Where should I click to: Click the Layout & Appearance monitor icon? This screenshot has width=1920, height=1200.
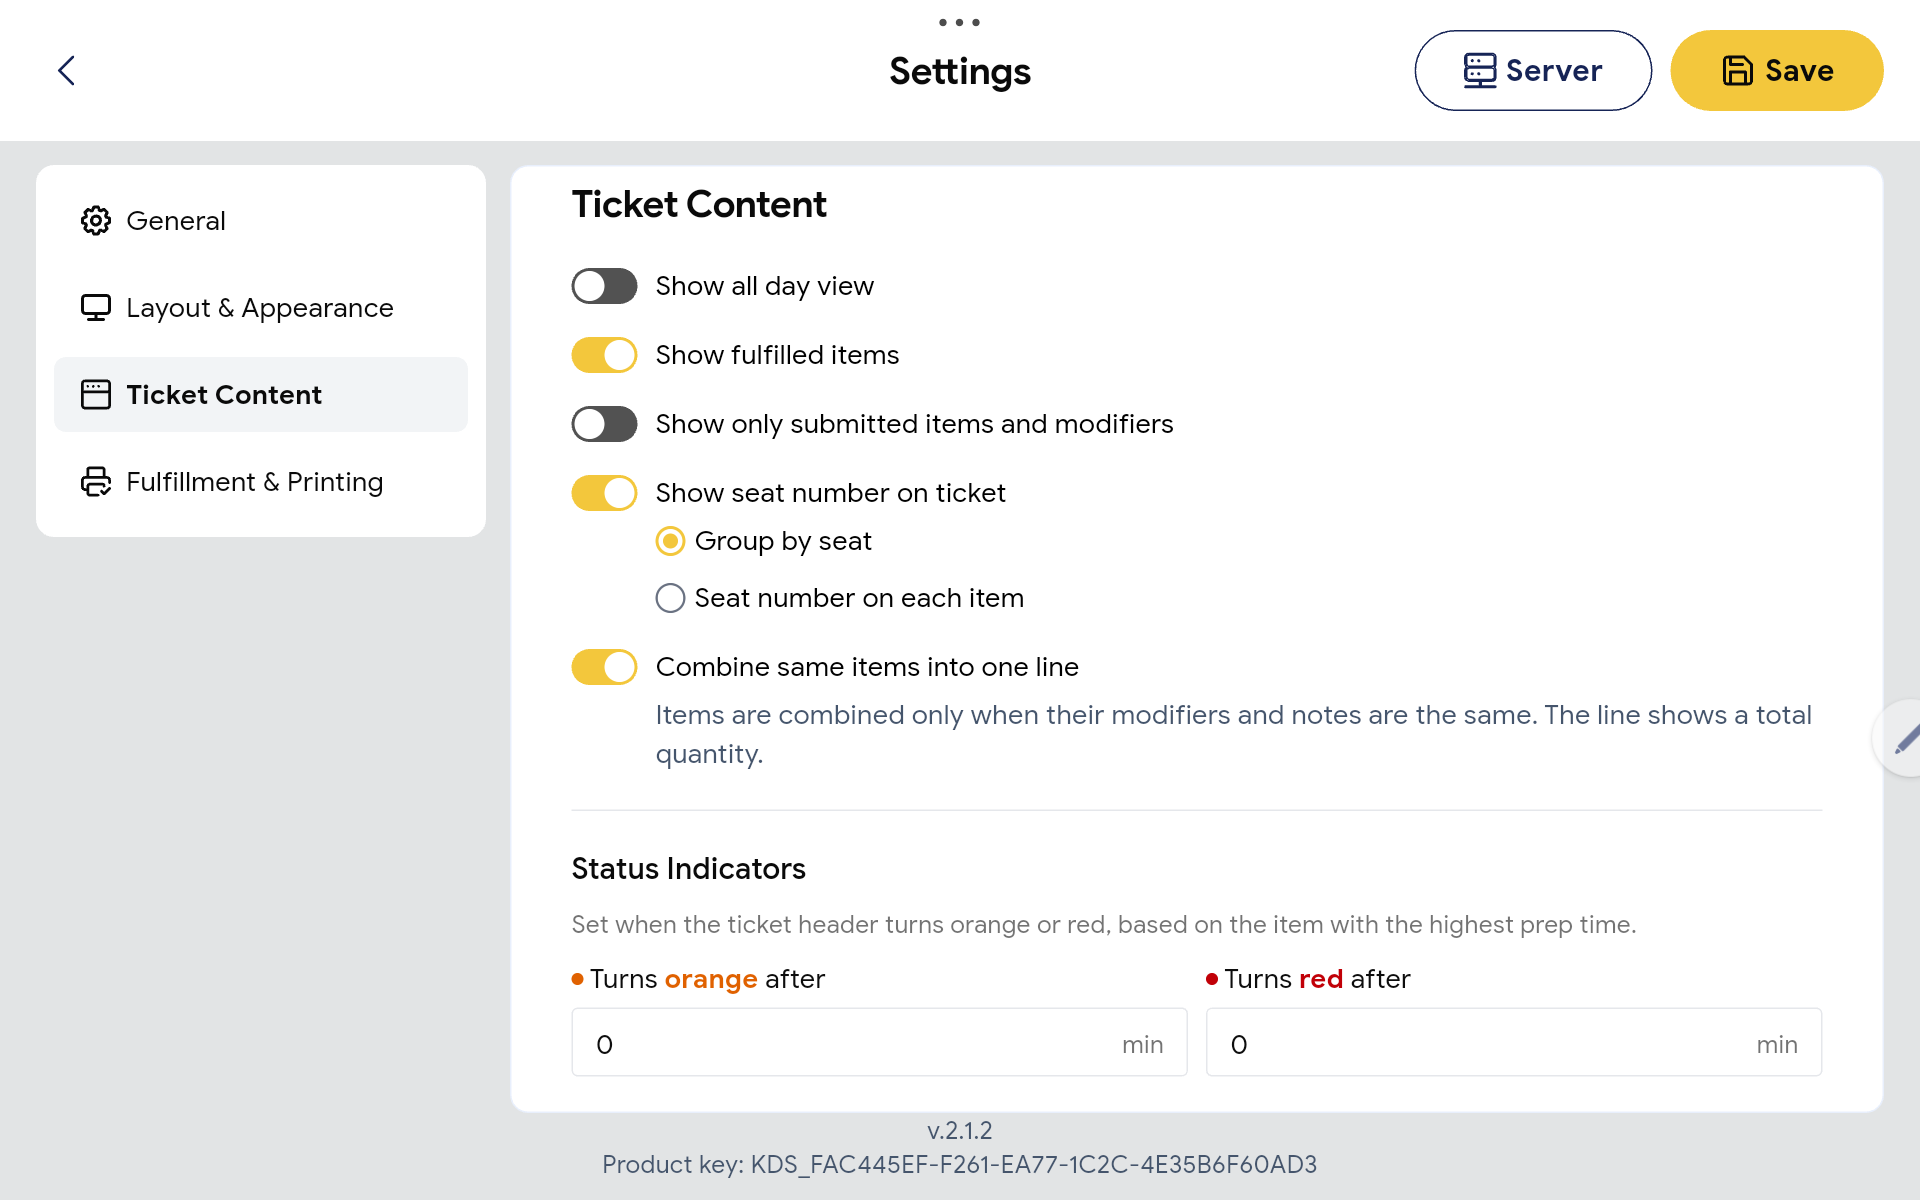[x=96, y=307]
